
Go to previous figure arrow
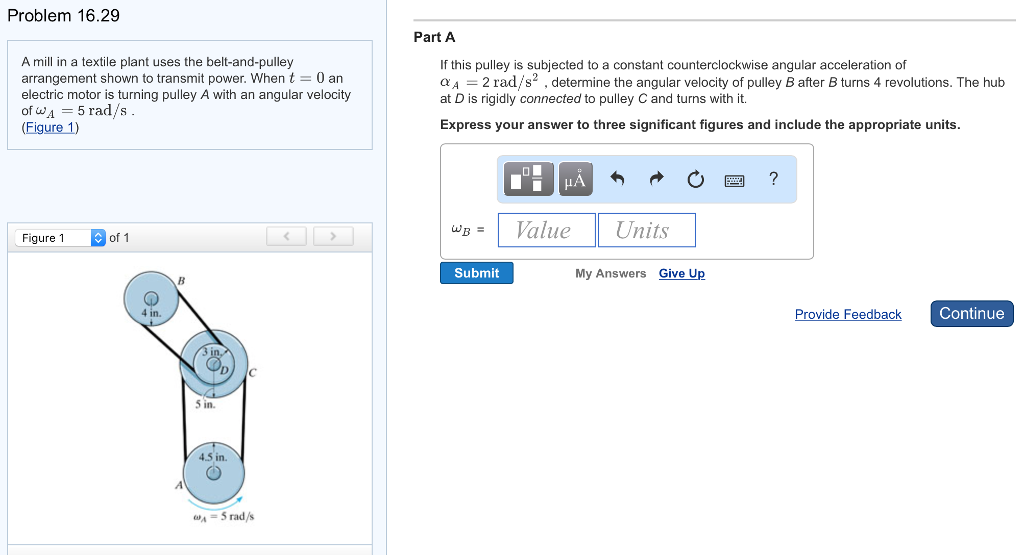point(287,237)
